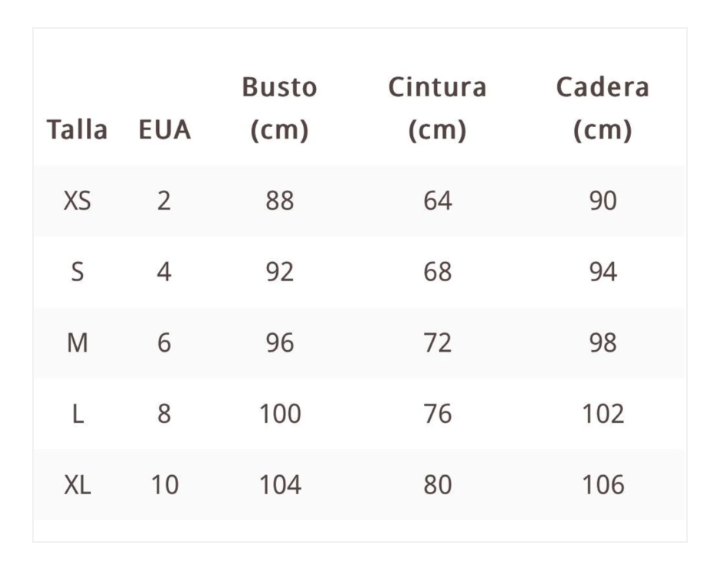The image size is (718, 570).
Task: Click the bust value 92
Action: coord(279,272)
